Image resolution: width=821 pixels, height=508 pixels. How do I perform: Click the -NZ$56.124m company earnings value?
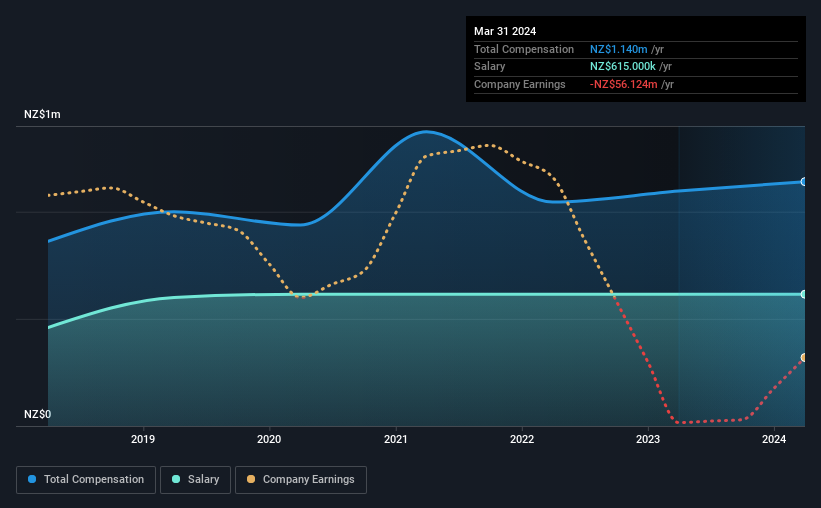click(623, 84)
